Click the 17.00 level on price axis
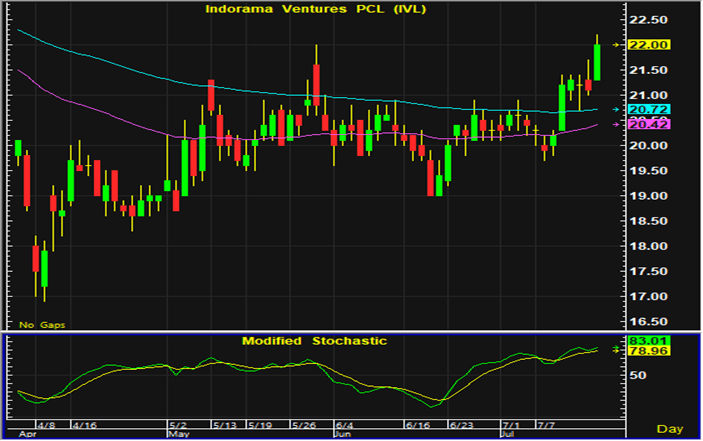The width and height of the screenshot is (703, 441). point(650,297)
